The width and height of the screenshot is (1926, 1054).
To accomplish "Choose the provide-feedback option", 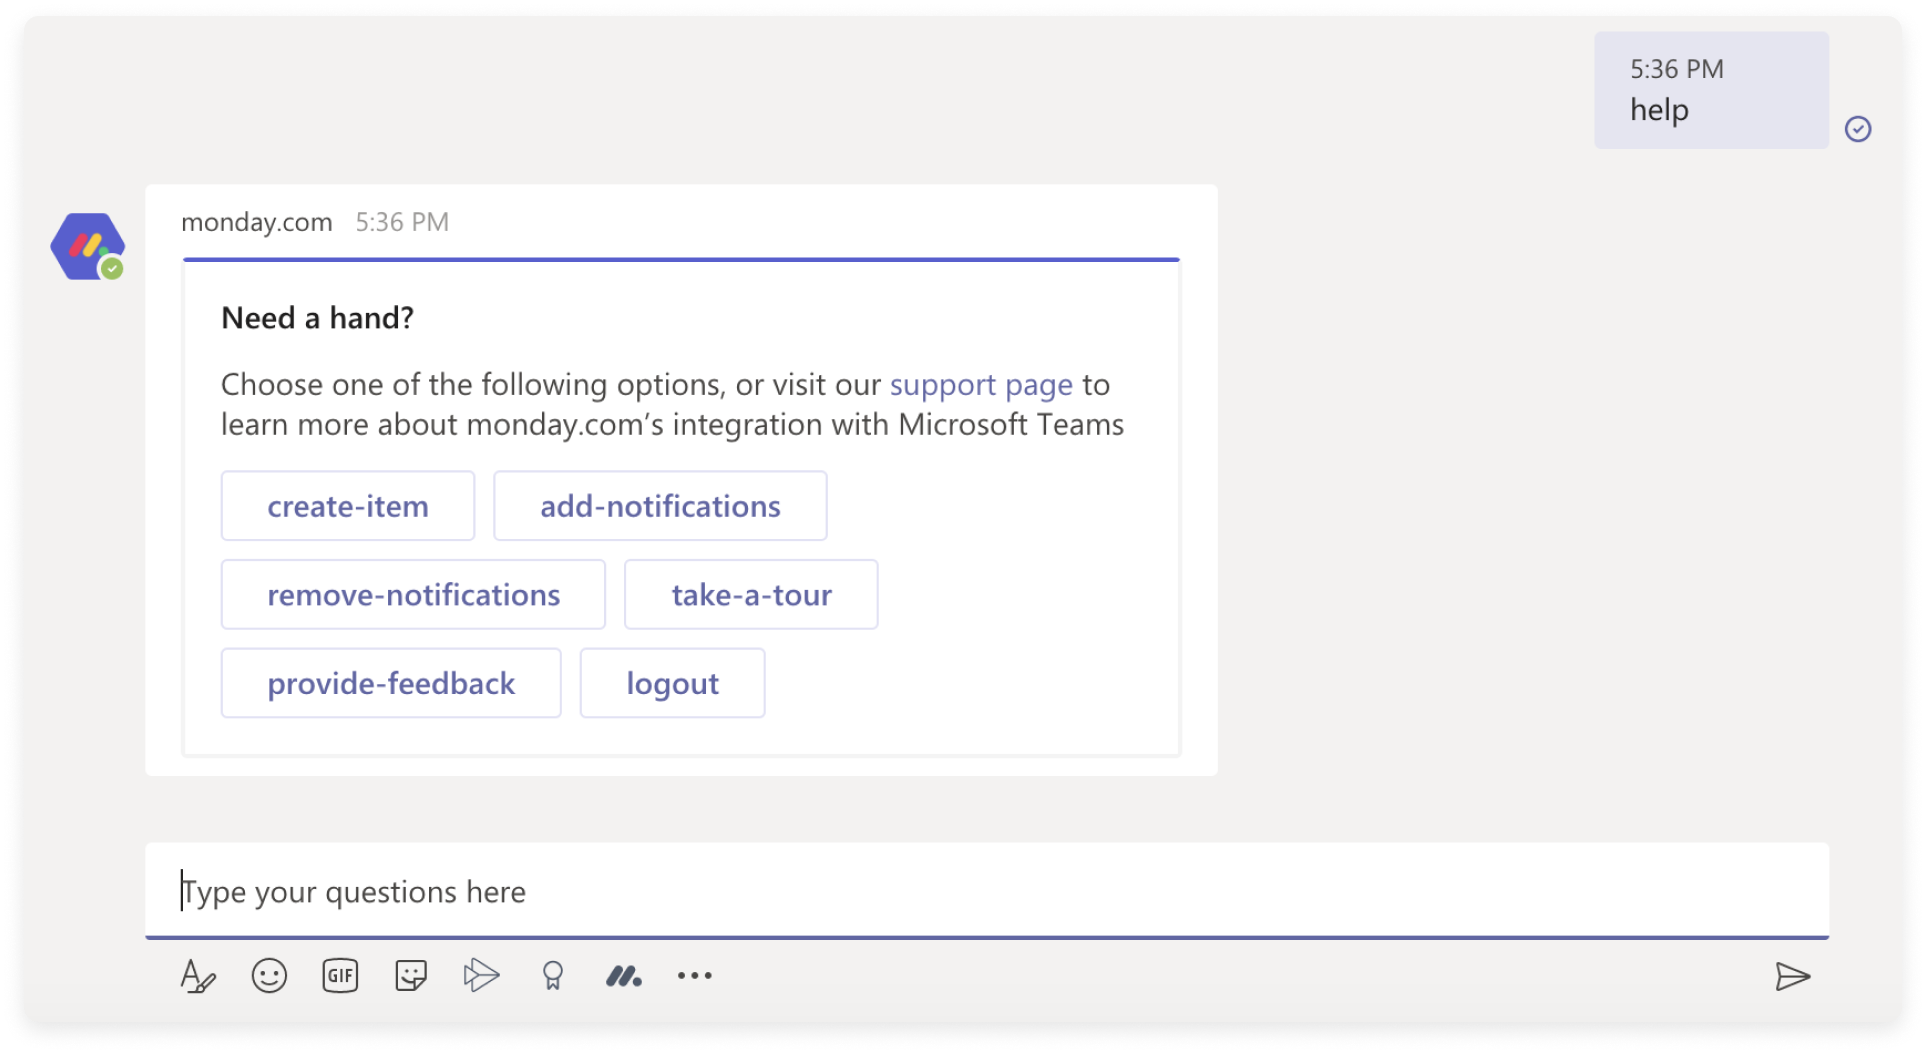I will click(x=390, y=683).
